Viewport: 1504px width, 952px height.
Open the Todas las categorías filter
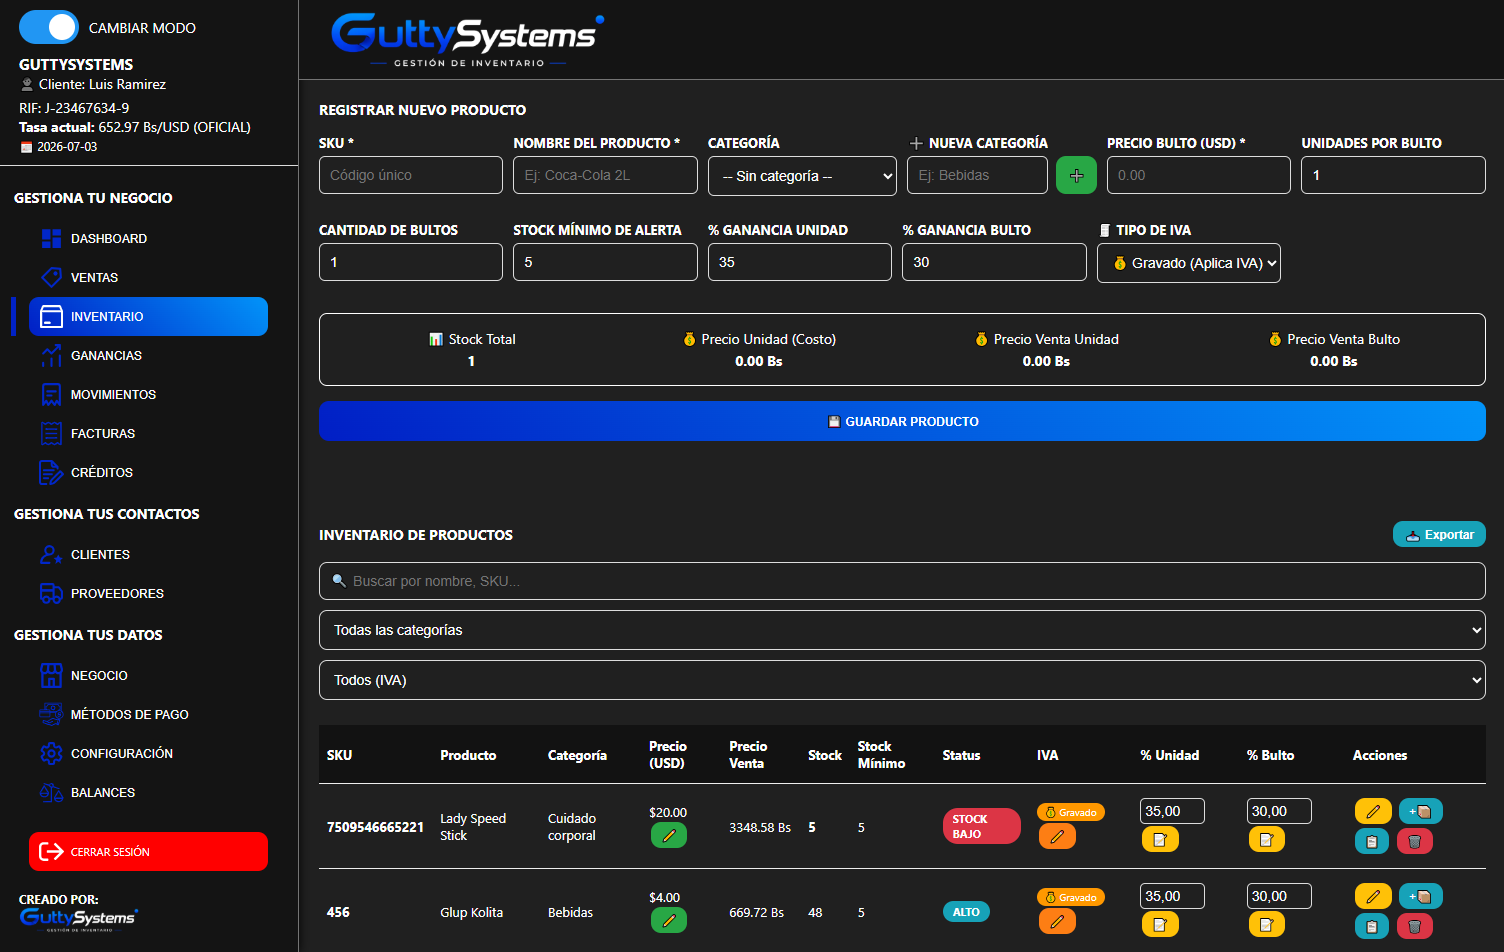(902, 630)
